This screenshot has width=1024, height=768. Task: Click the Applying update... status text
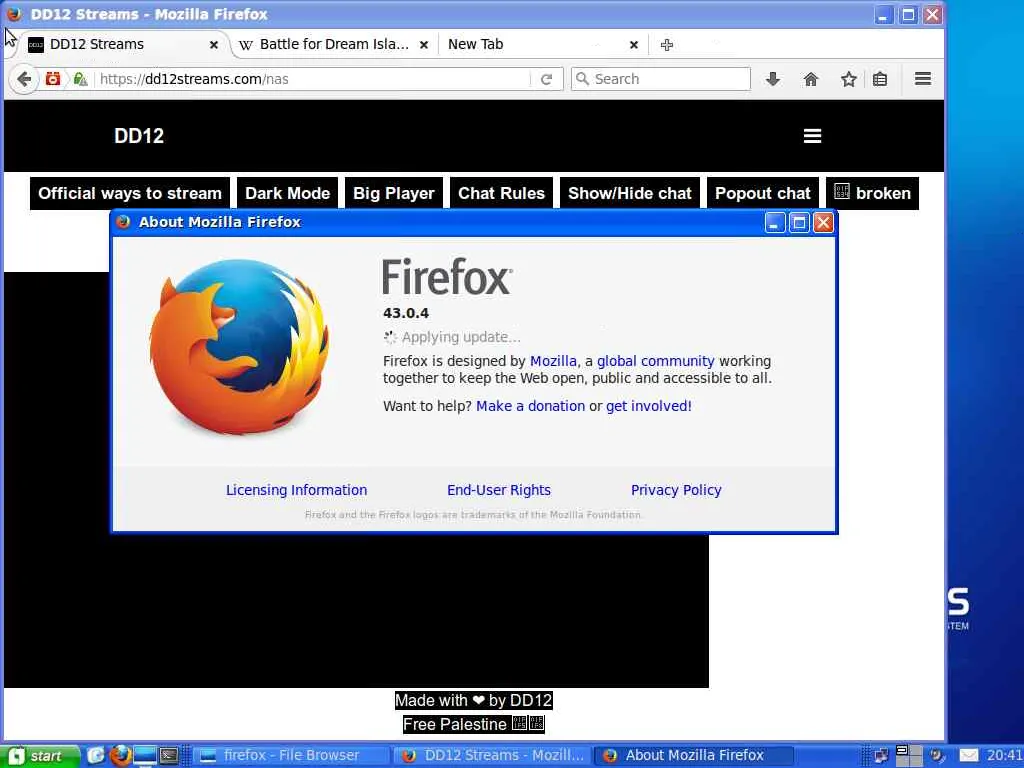pyautogui.click(x=461, y=338)
